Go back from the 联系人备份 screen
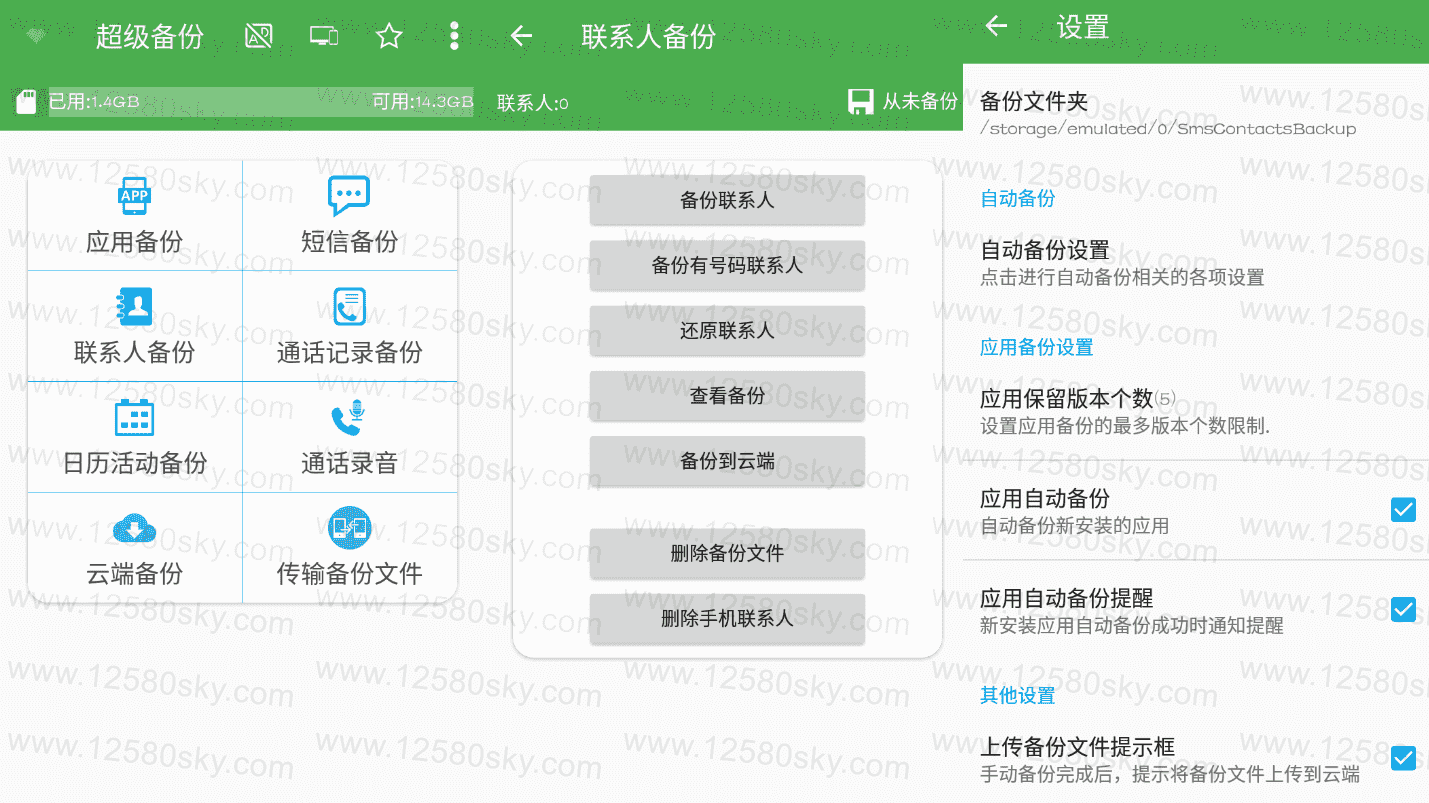Image resolution: width=1429 pixels, height=803 pixels. [521, 37]
